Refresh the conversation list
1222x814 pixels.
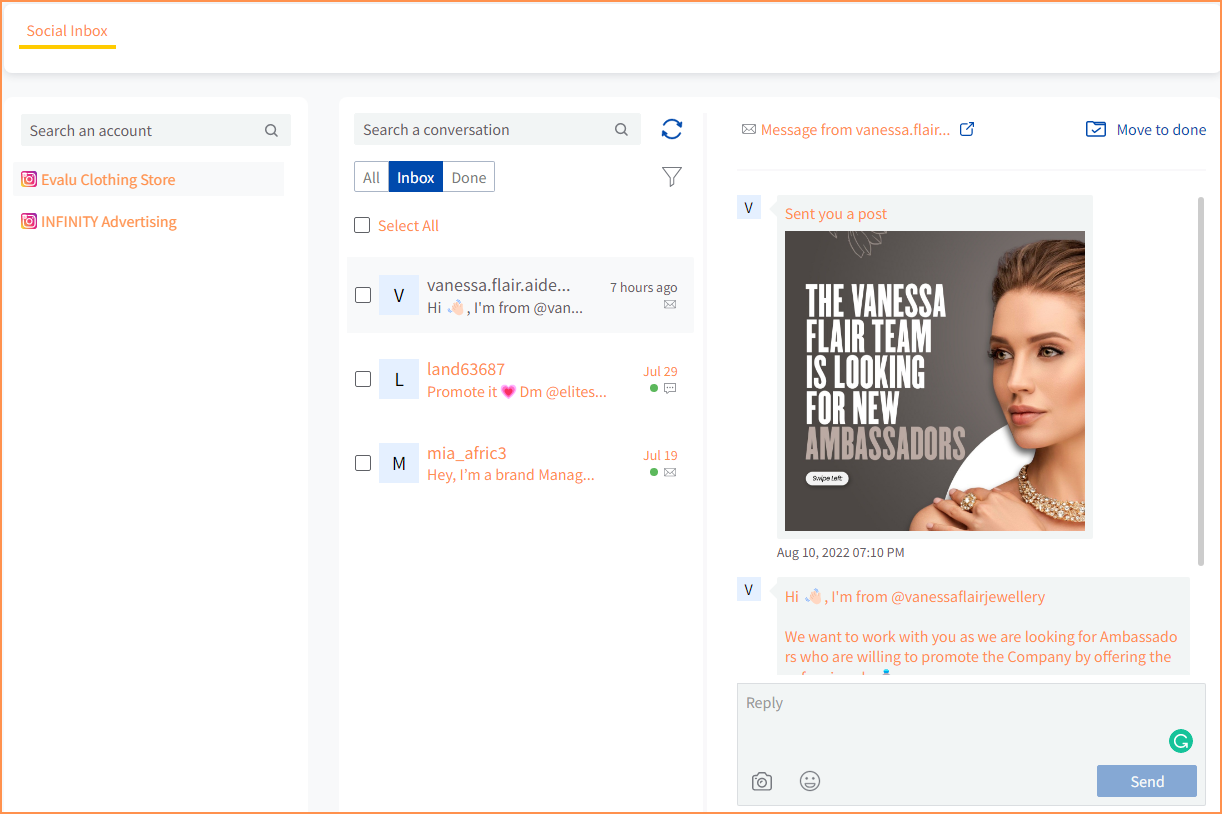pyautogui.click(x=671, y=128)
